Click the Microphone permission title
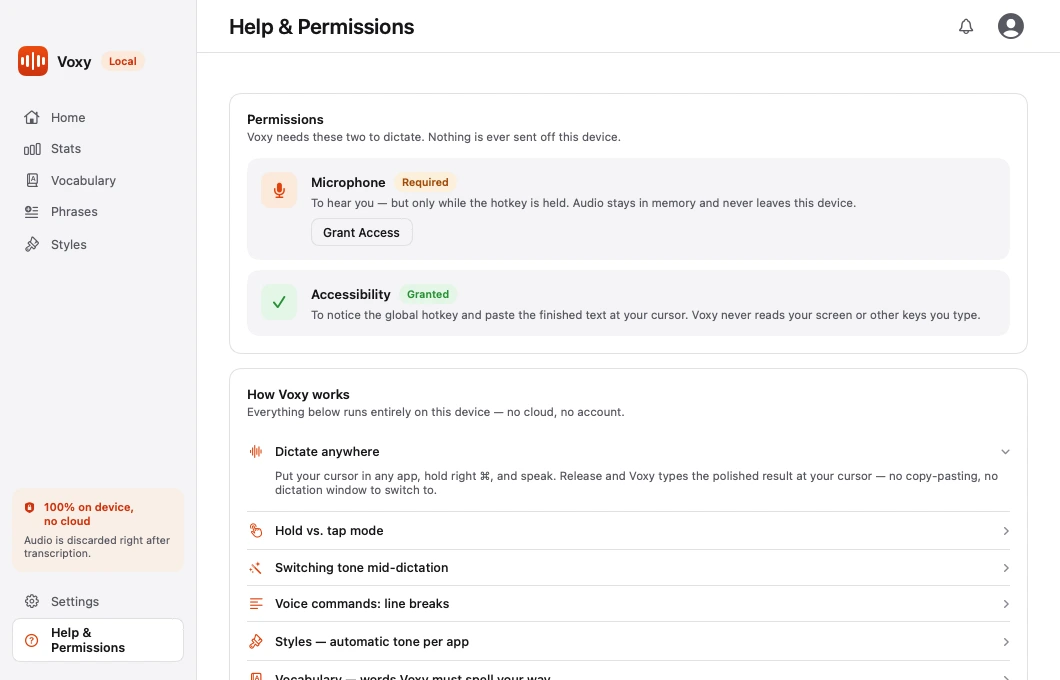 tap(348, 183)
